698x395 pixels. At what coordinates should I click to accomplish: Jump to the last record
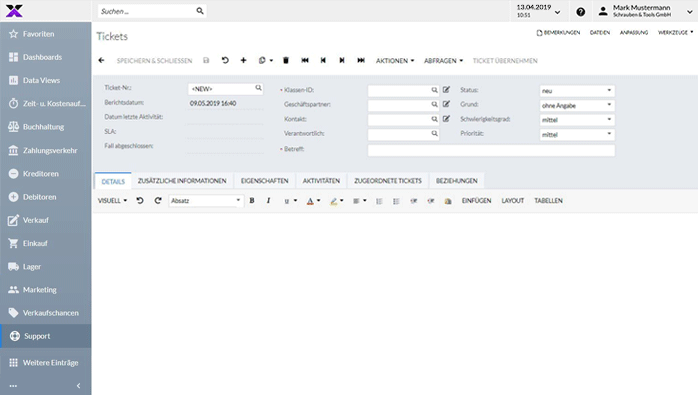[x=361, y=60]
